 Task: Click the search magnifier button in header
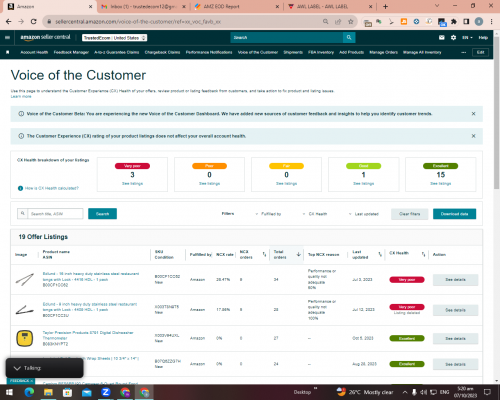pyautogui.click(x=349, y=38)
